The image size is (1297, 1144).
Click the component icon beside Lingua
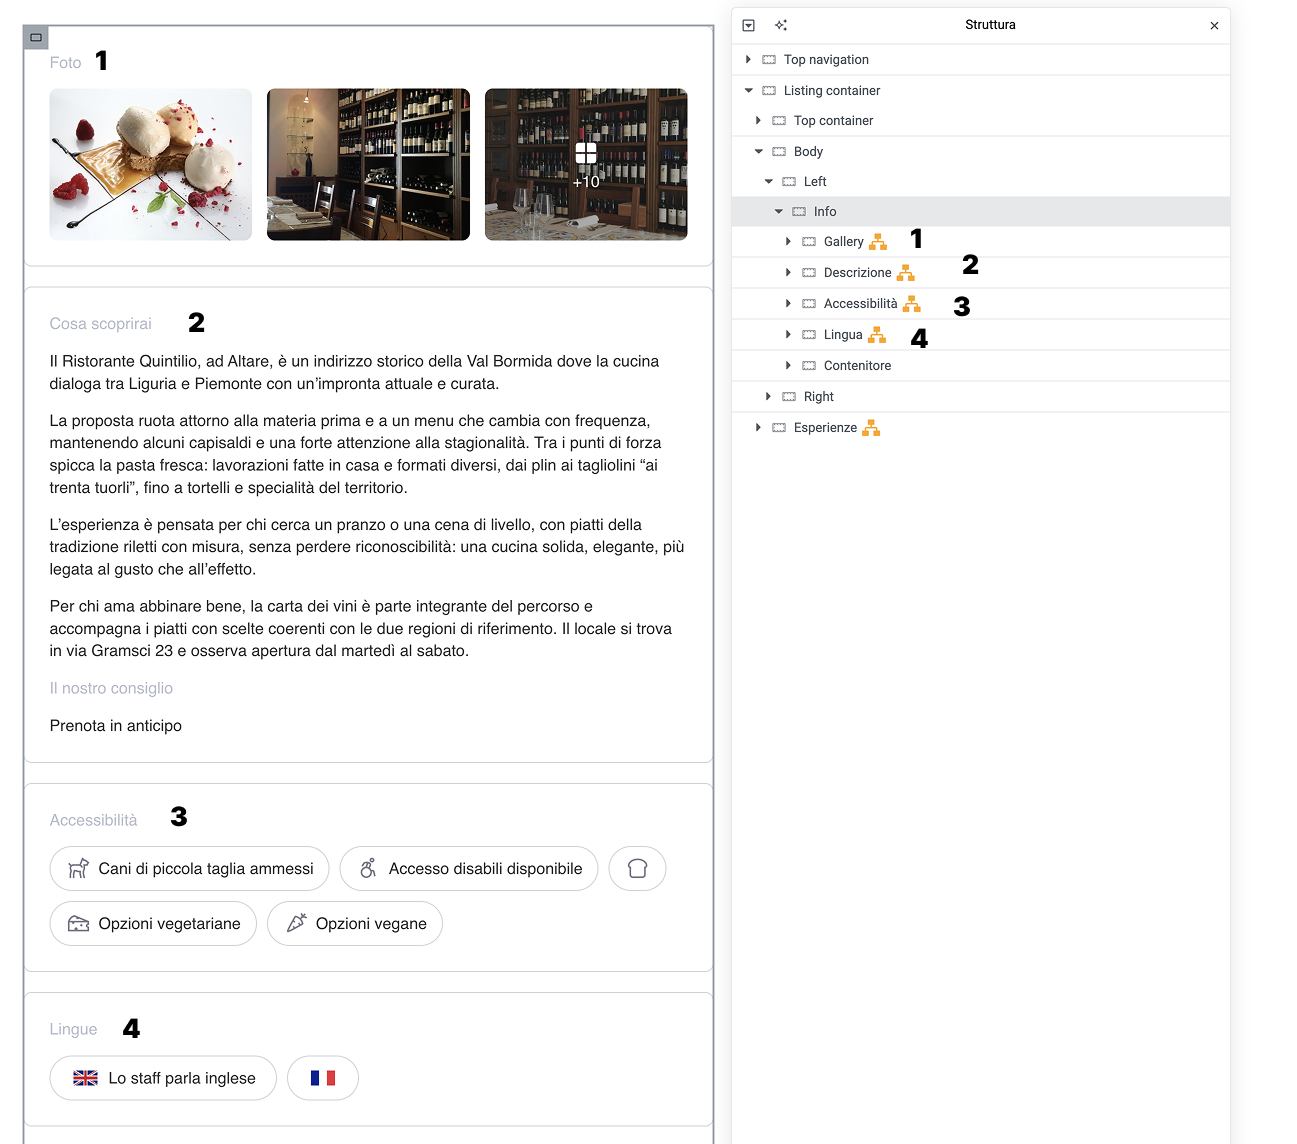(x=877, y=335)
